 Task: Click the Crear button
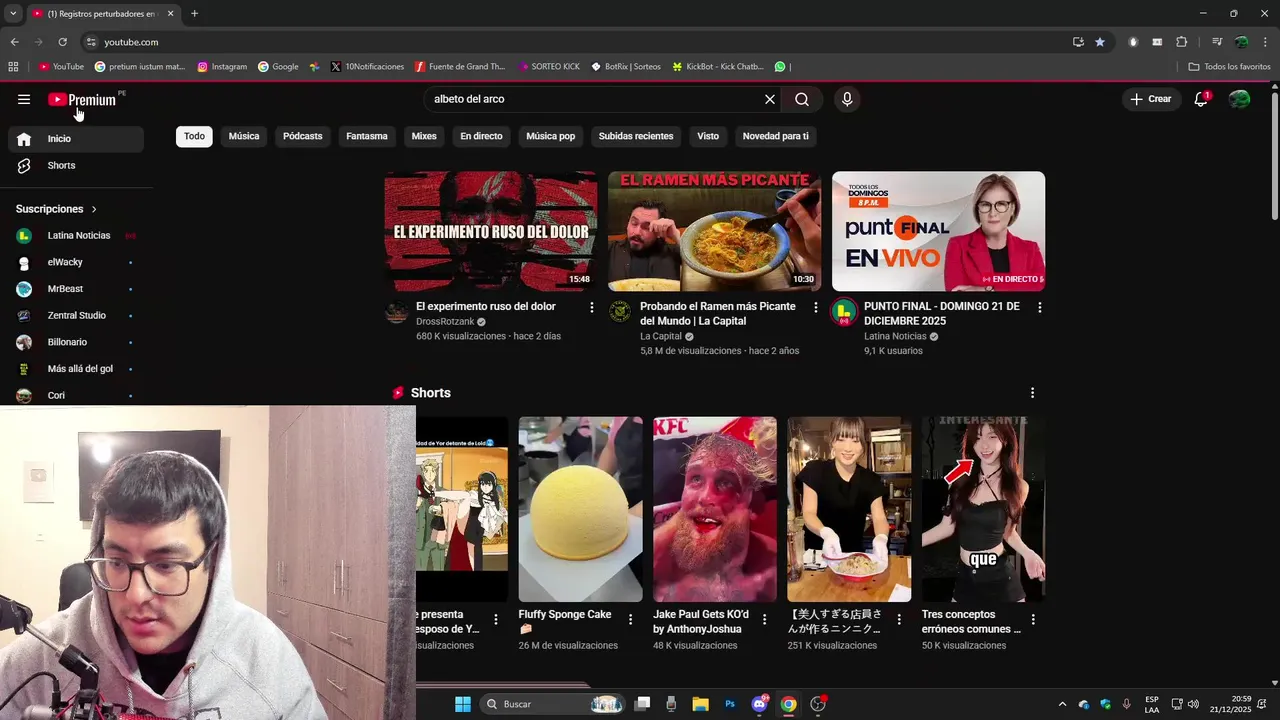click(x=1151, y=99)
